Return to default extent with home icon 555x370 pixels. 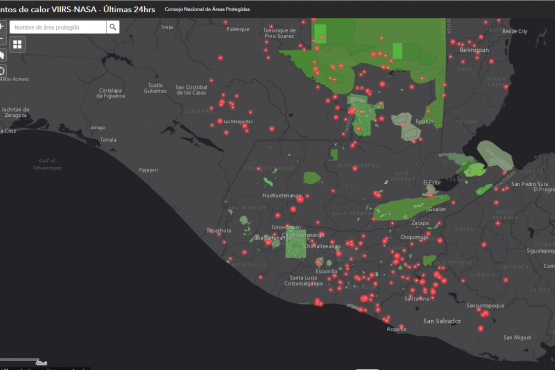point(2,55)
